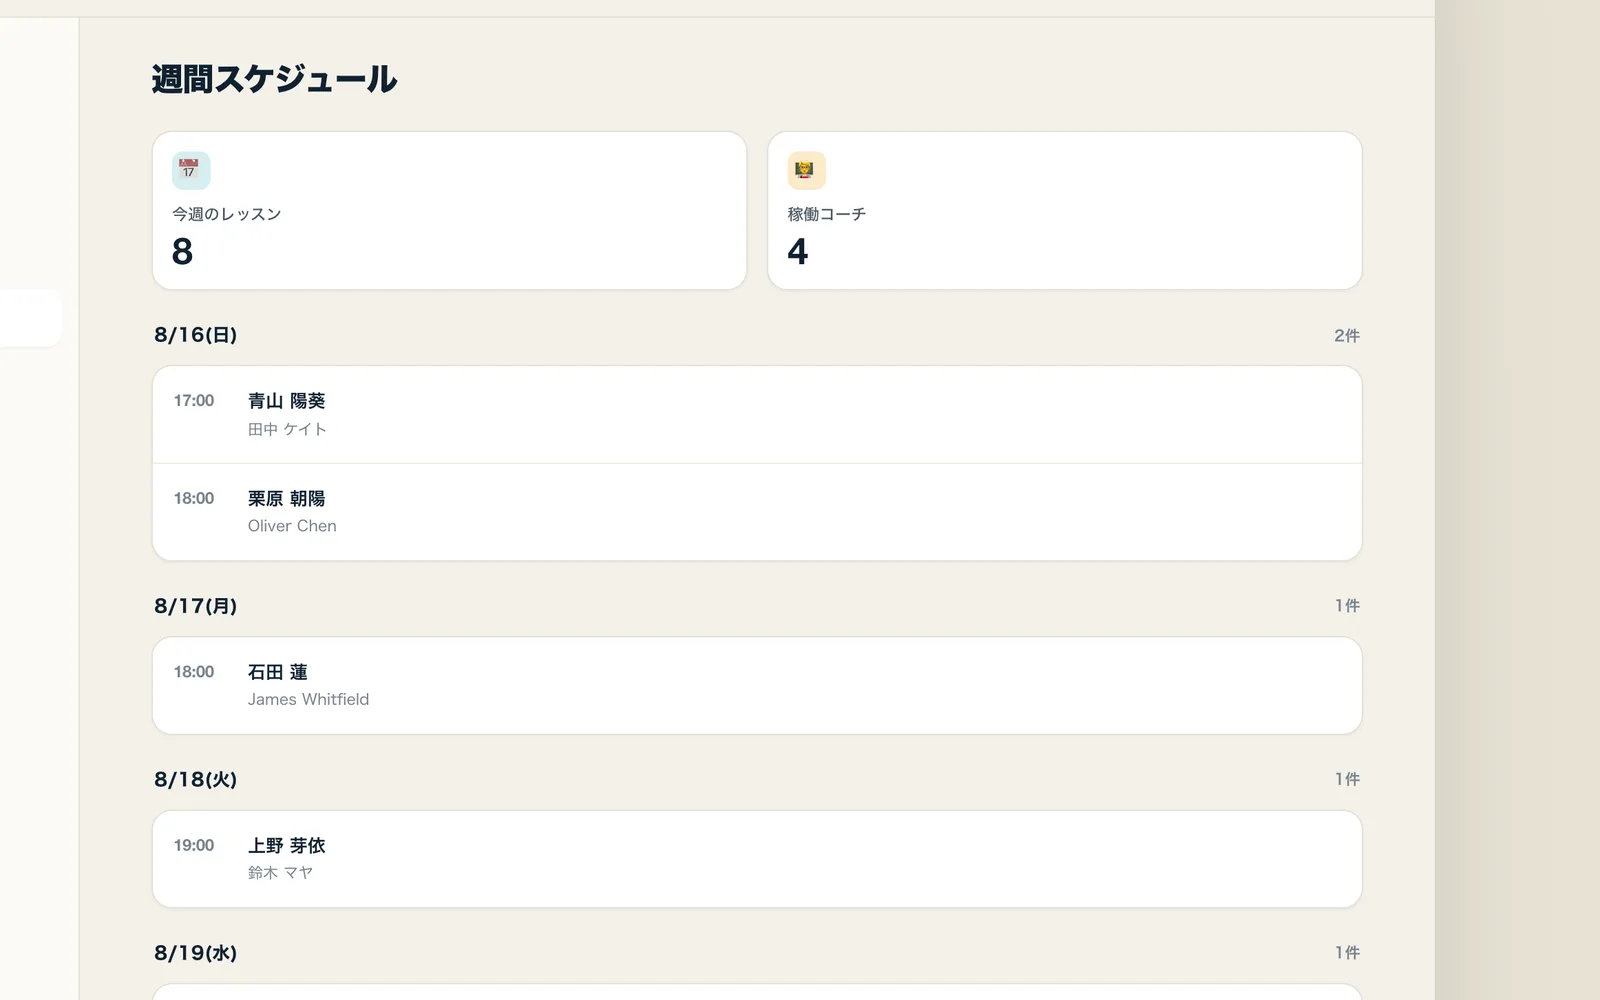Click the calendar icon on lessons card

coord(191,171)
